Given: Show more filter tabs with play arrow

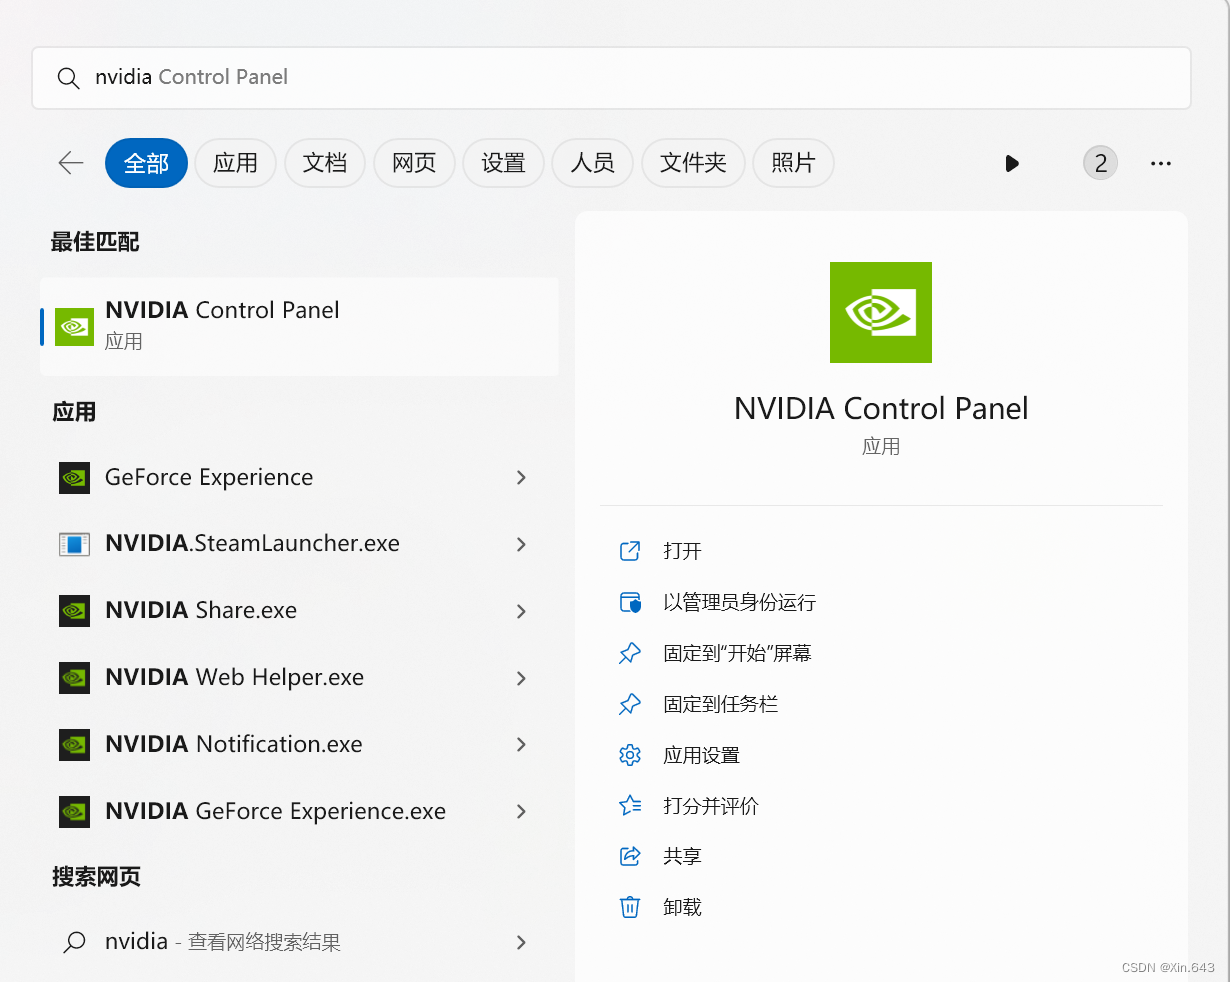Looking at the screenshot, I should [1012, 163].
